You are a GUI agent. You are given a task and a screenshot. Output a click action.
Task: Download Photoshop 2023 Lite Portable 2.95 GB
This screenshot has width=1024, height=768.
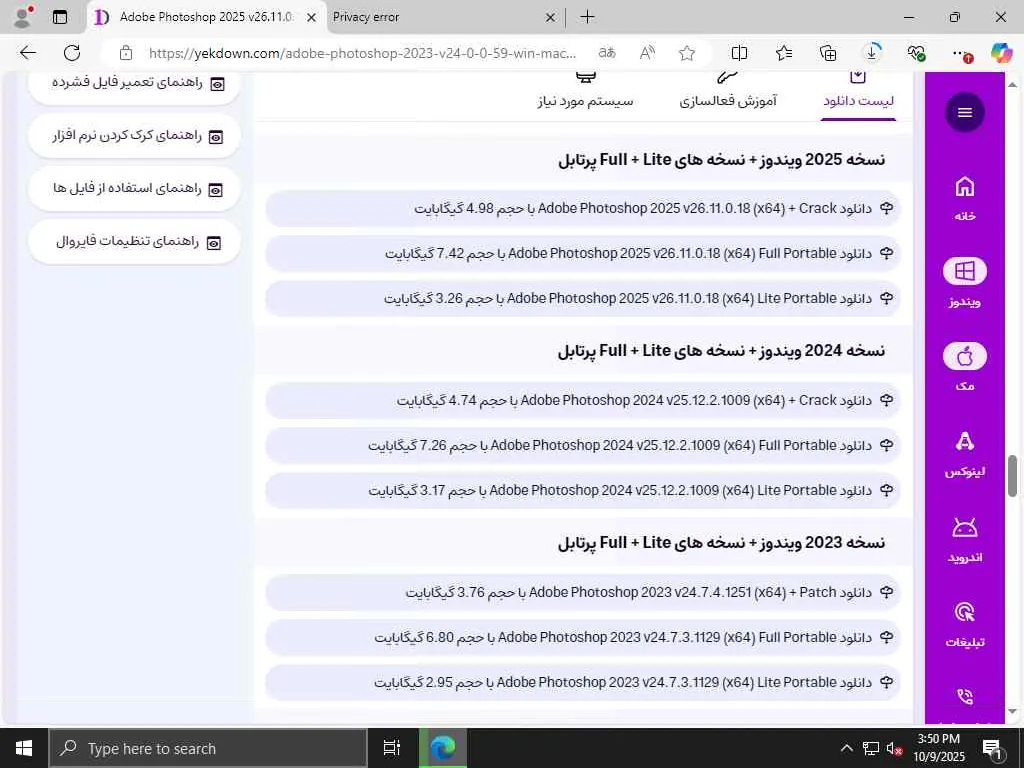click(x=583, y=682)
